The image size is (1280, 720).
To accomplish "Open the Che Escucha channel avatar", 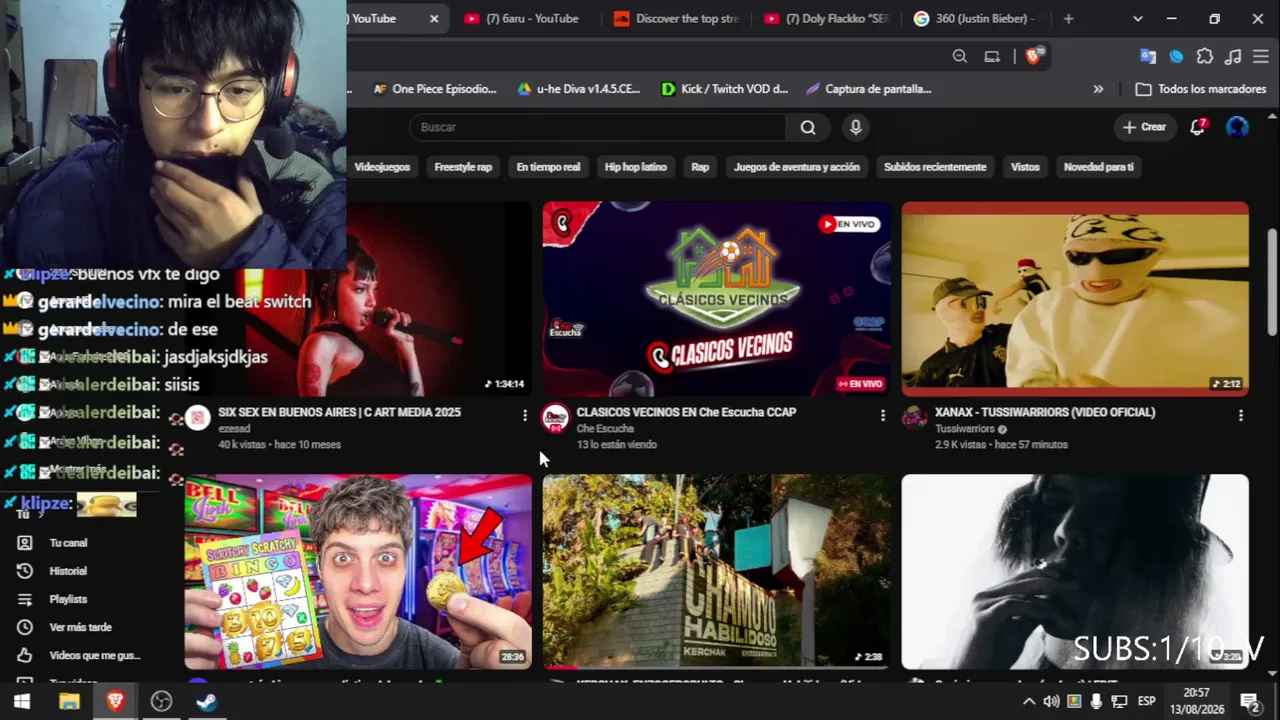I will (555, 418).
